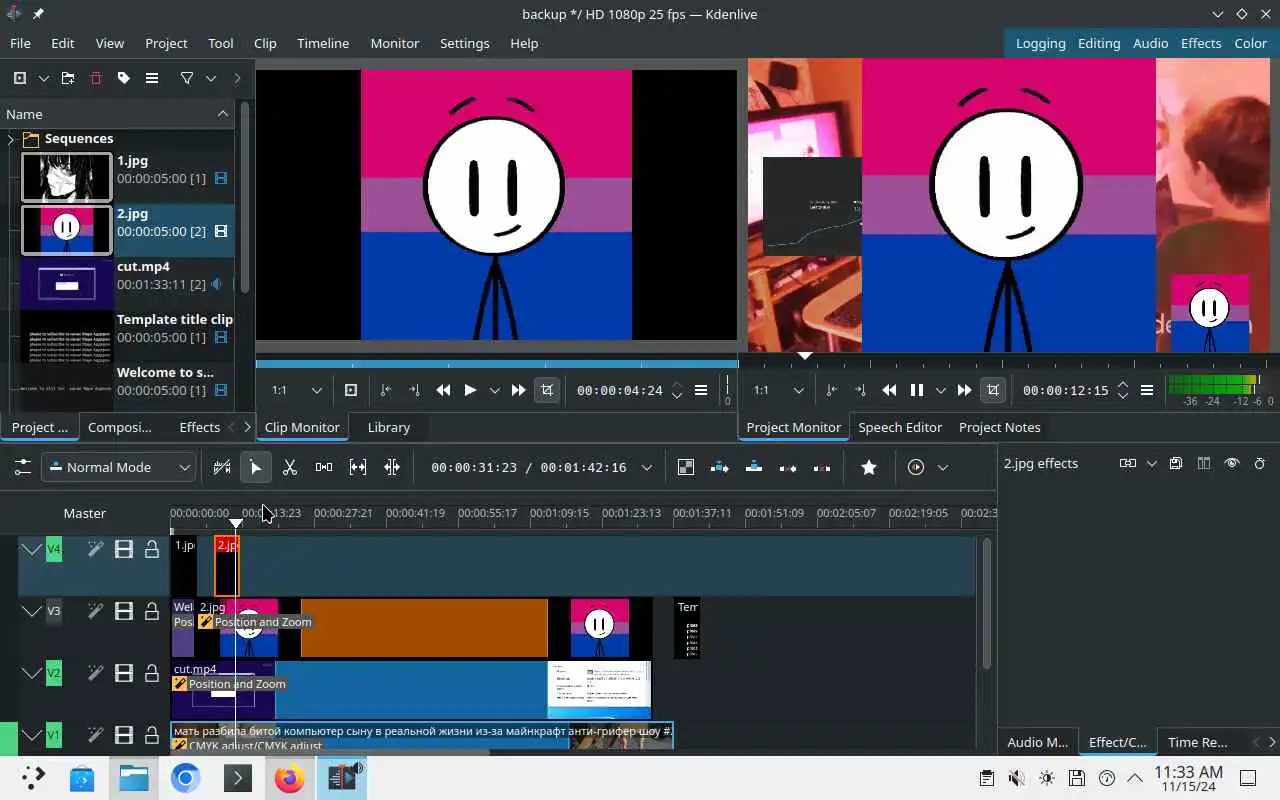Toggle hide video on track V2

coord(124,673)
